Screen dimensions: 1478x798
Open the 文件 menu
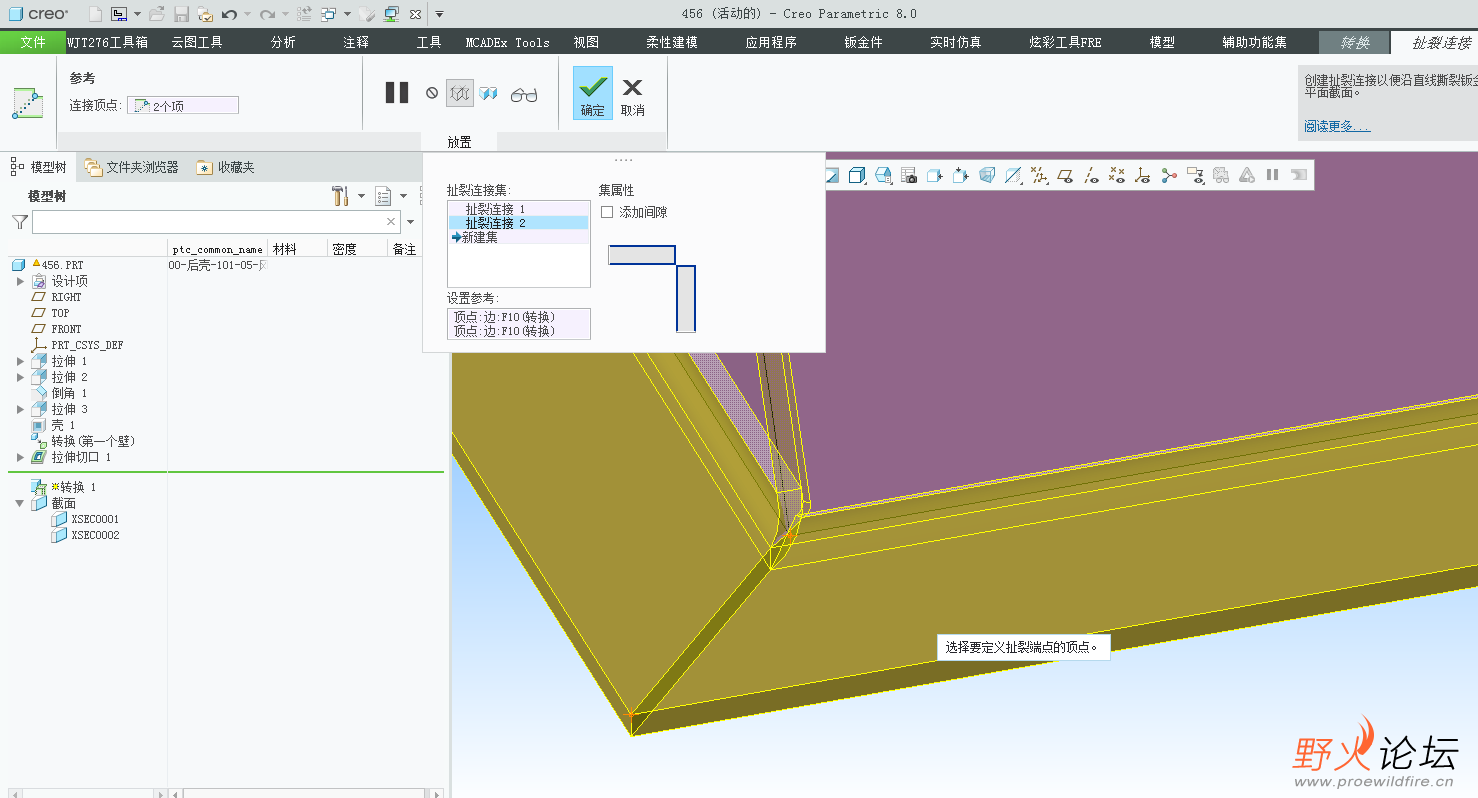tap(33, 42)
